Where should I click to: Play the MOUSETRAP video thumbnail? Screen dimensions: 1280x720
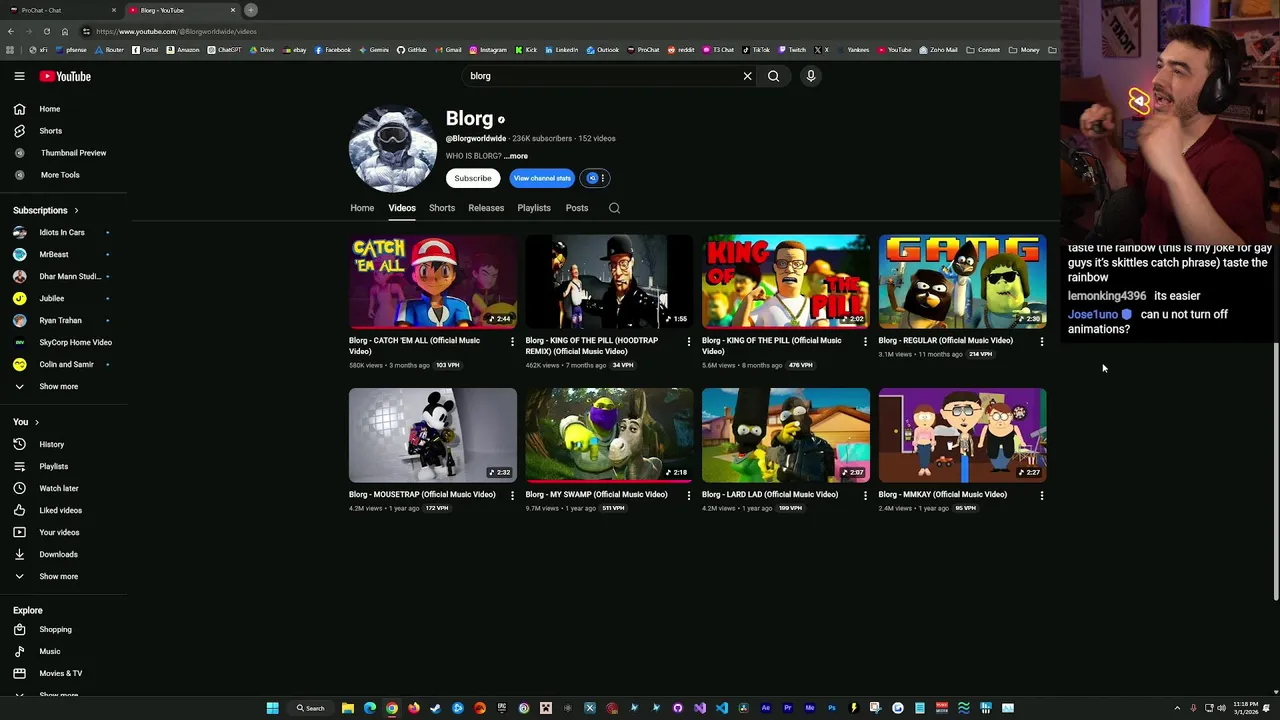(433, 435)
